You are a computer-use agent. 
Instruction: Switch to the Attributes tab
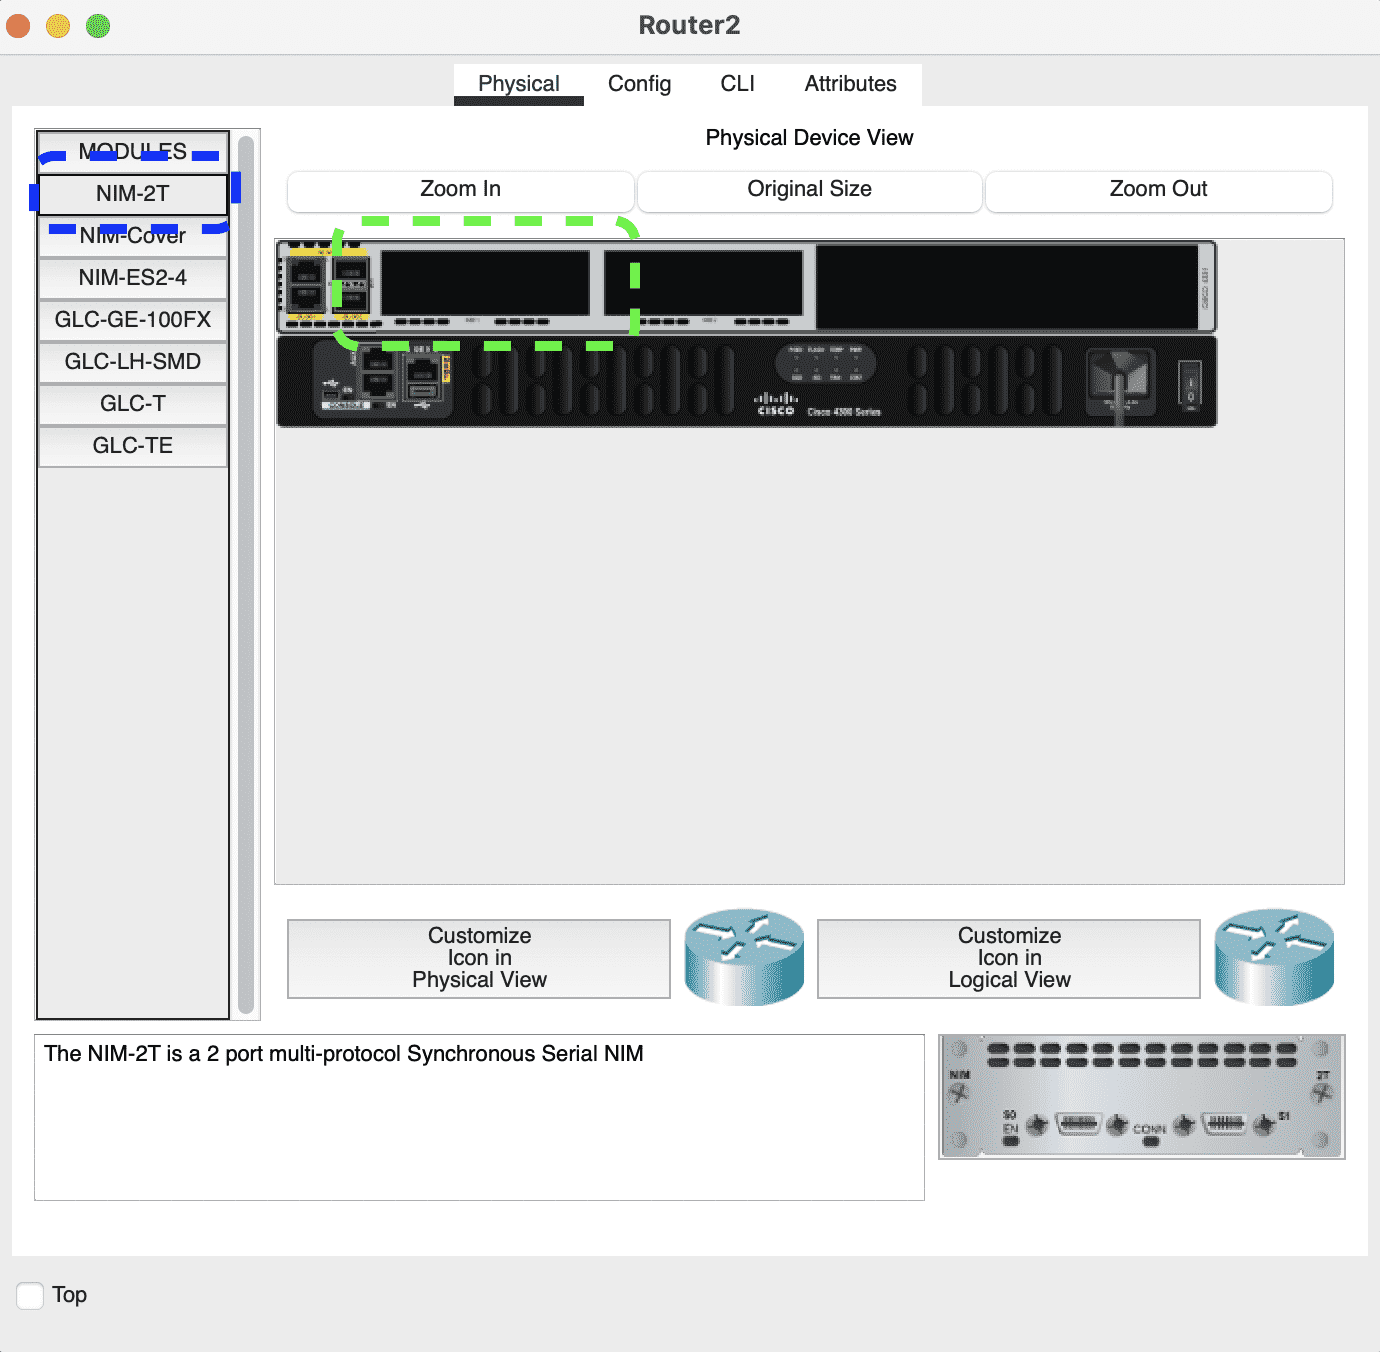[x=851, y=84]
